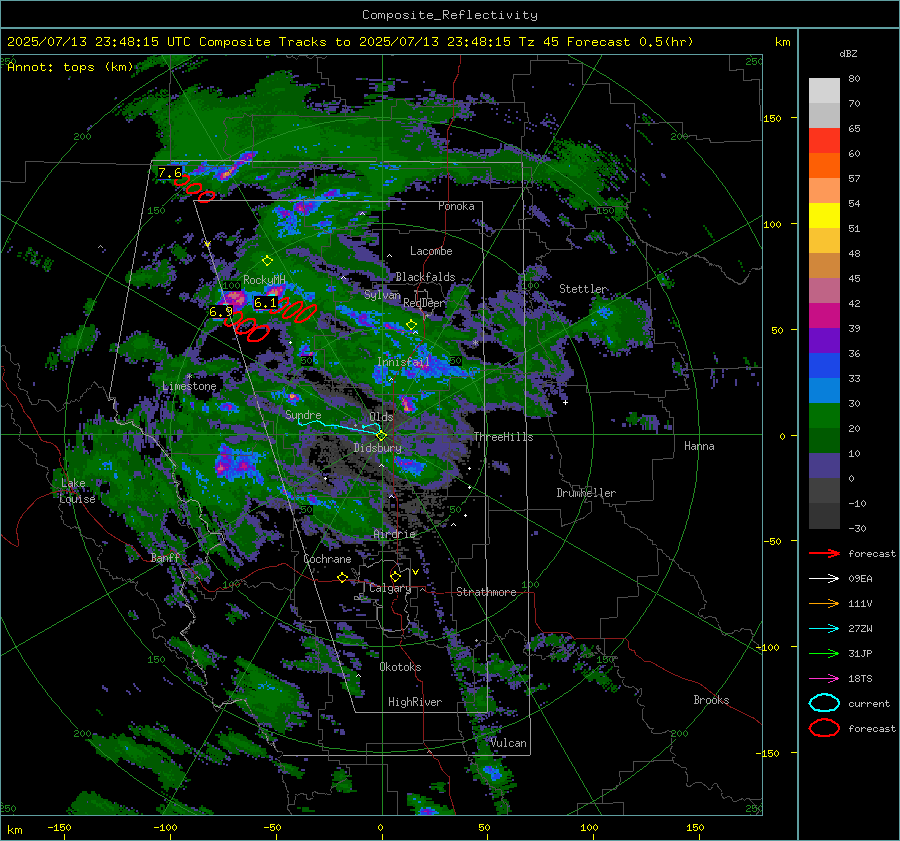Select the Blackfalds city label
Image resolution: width=900 pixels, height=841 pixels.
[425, 277]
